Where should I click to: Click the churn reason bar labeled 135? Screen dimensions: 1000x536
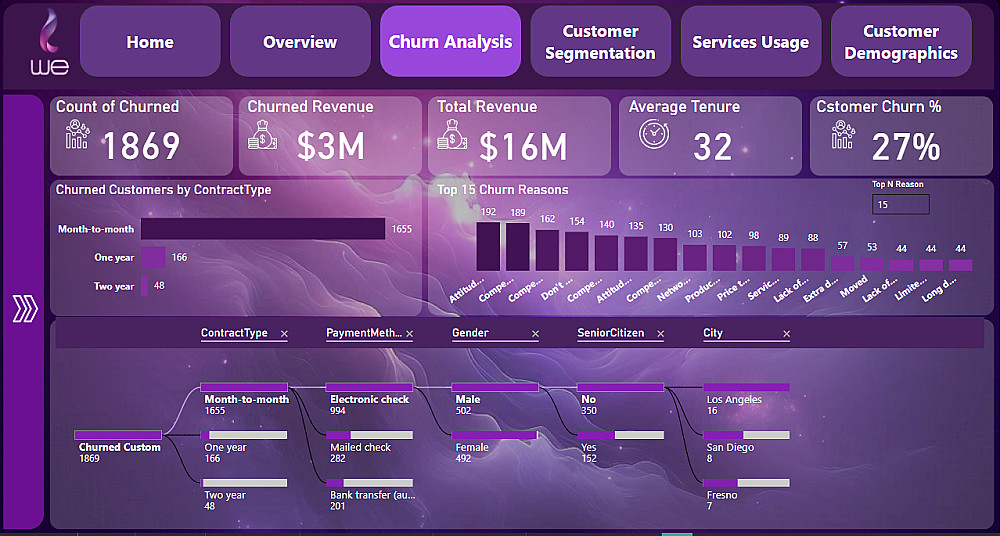636,253
